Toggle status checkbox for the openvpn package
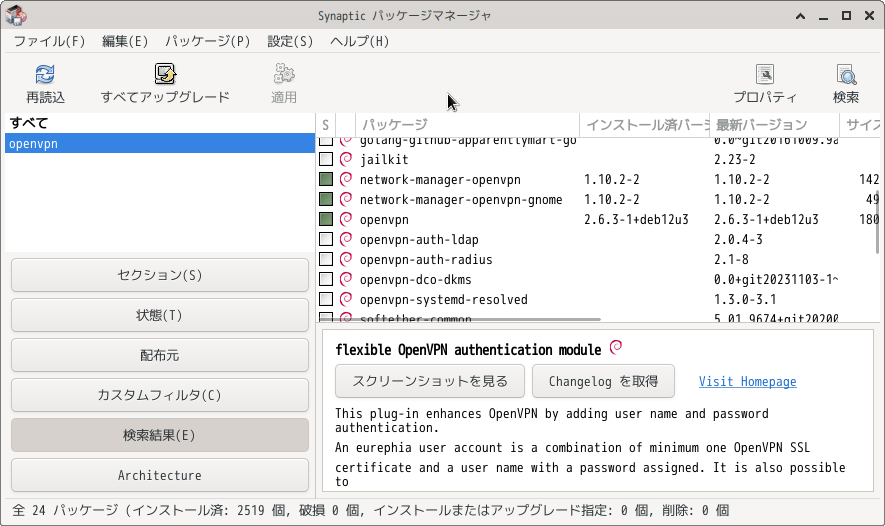This screenshot has width=885, height=526. tap(326, 219)
